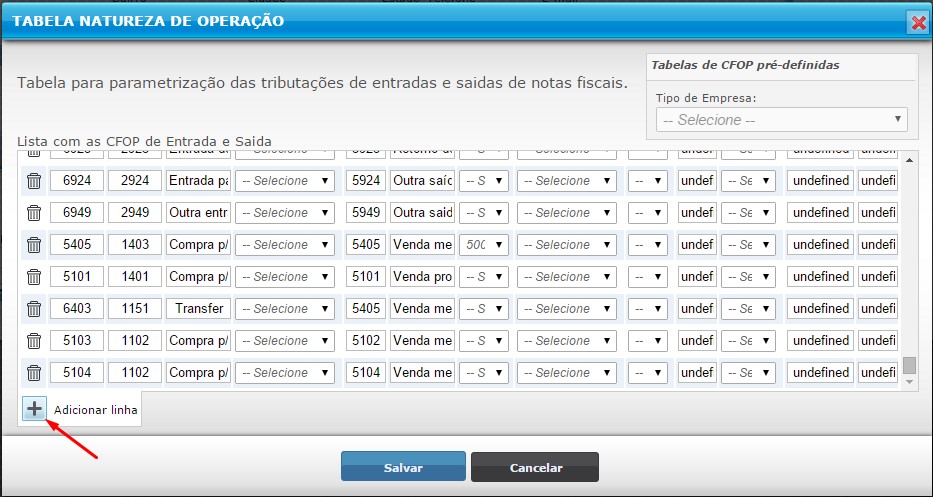Click the 5924 exit CFOP field

(365, 181)
